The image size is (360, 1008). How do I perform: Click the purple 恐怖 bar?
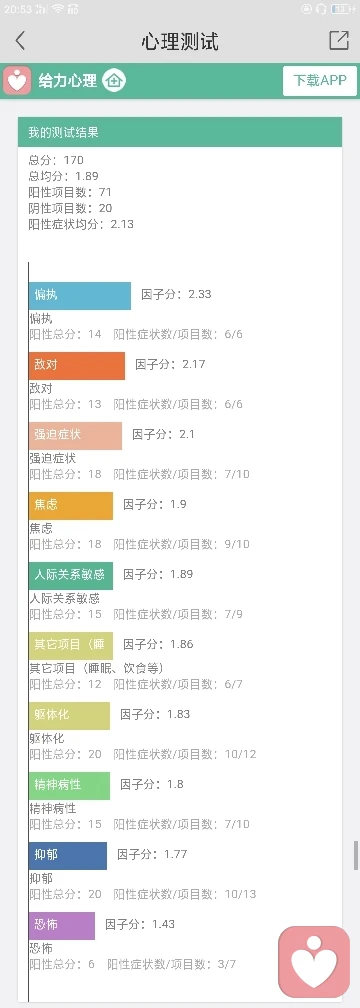(62, 926)
